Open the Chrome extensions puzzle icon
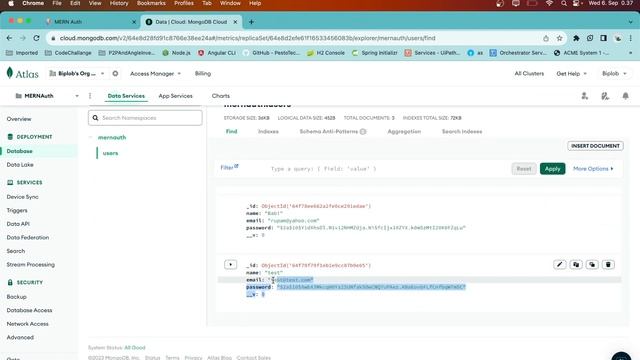Image resolution: width=640 pixels, height=360 pixels. click(x=576, y=38)
